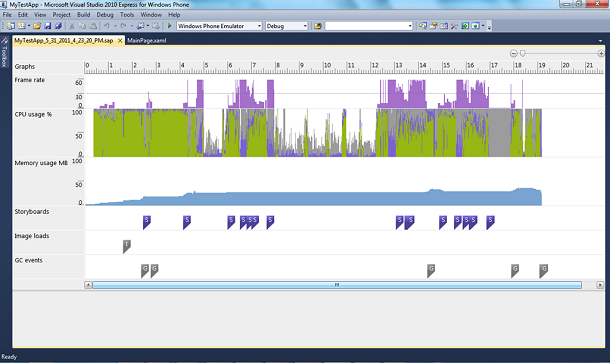This screenshot has height=363, width=610.
Task: Click the Save All toolbar icon
Action: click(58, 26)
